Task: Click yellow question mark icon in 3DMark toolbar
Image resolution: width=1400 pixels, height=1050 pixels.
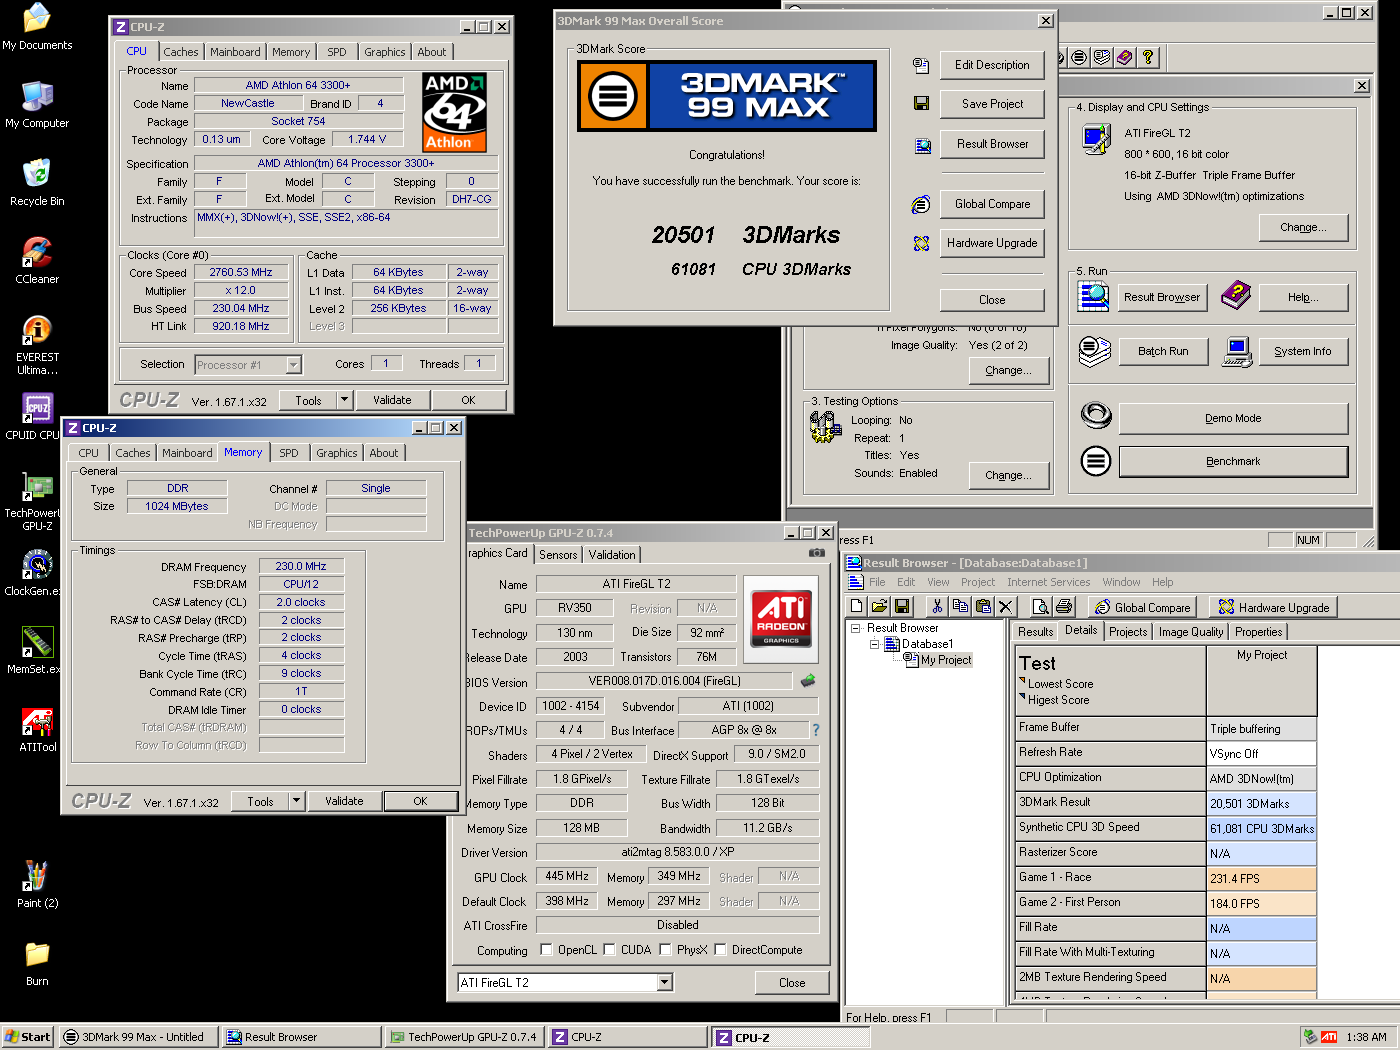Action: click(1148, 57)
